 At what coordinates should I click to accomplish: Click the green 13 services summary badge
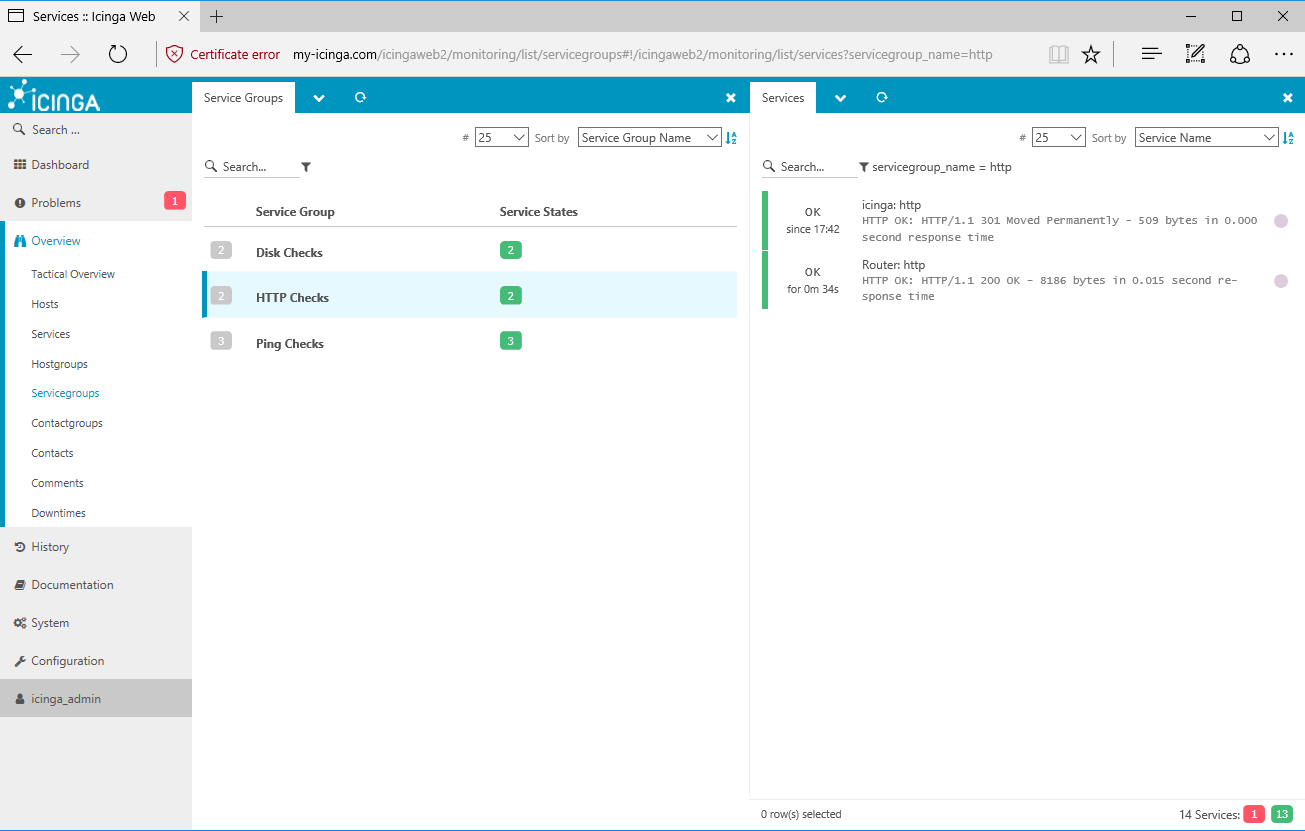point(1282,814)
